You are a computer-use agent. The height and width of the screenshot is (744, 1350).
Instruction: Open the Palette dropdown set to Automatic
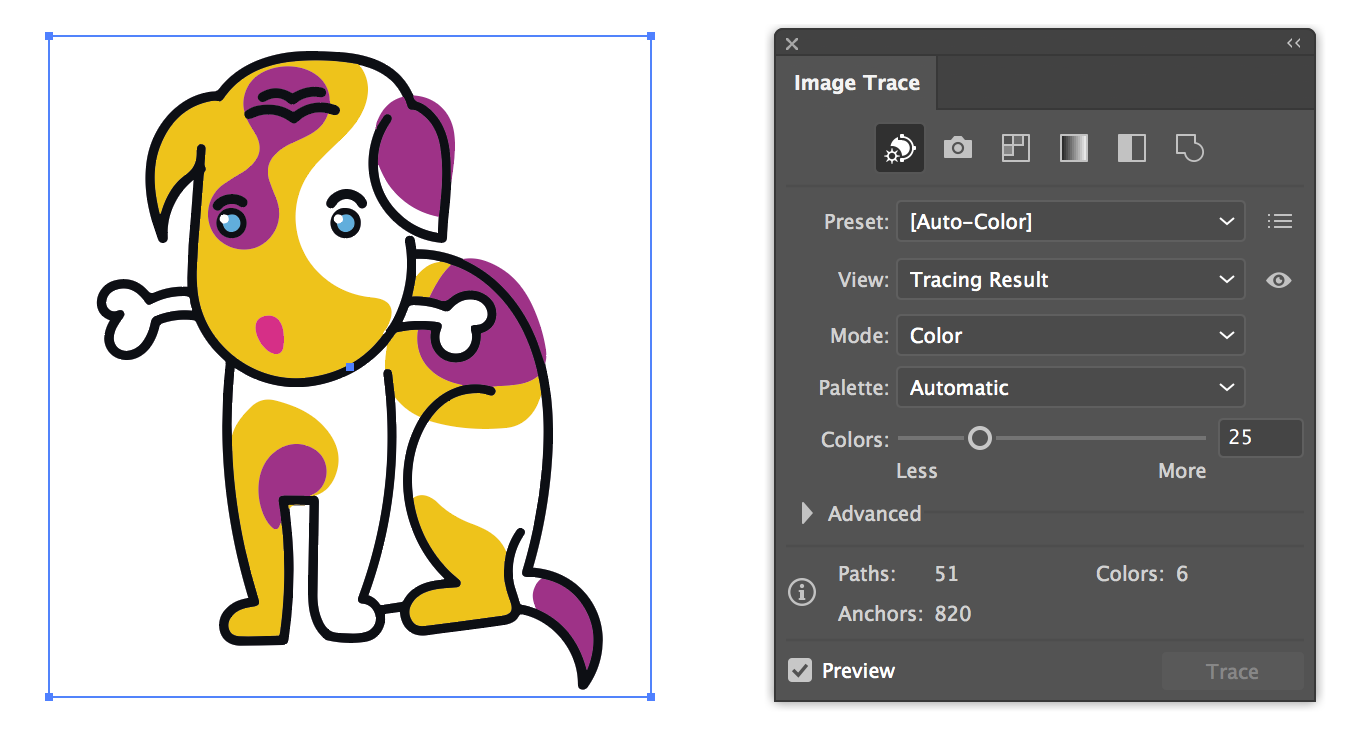pos(1070,388)
